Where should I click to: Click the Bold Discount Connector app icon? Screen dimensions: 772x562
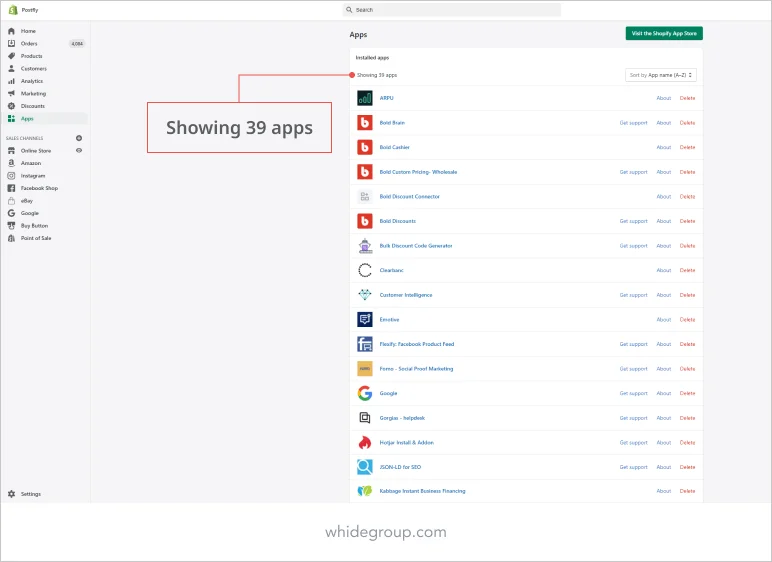pos(364,197)
